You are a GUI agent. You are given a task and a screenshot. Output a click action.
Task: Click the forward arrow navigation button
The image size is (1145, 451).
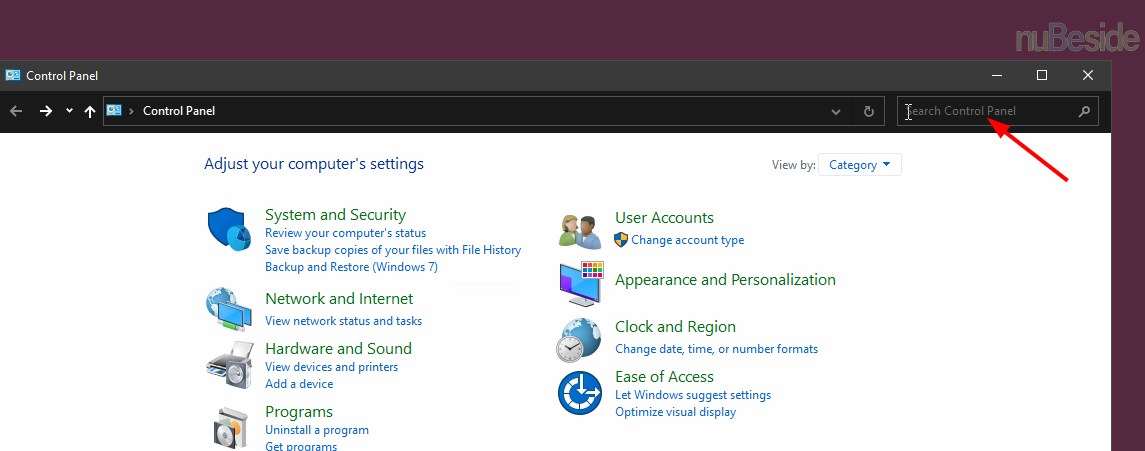point(45,111)
